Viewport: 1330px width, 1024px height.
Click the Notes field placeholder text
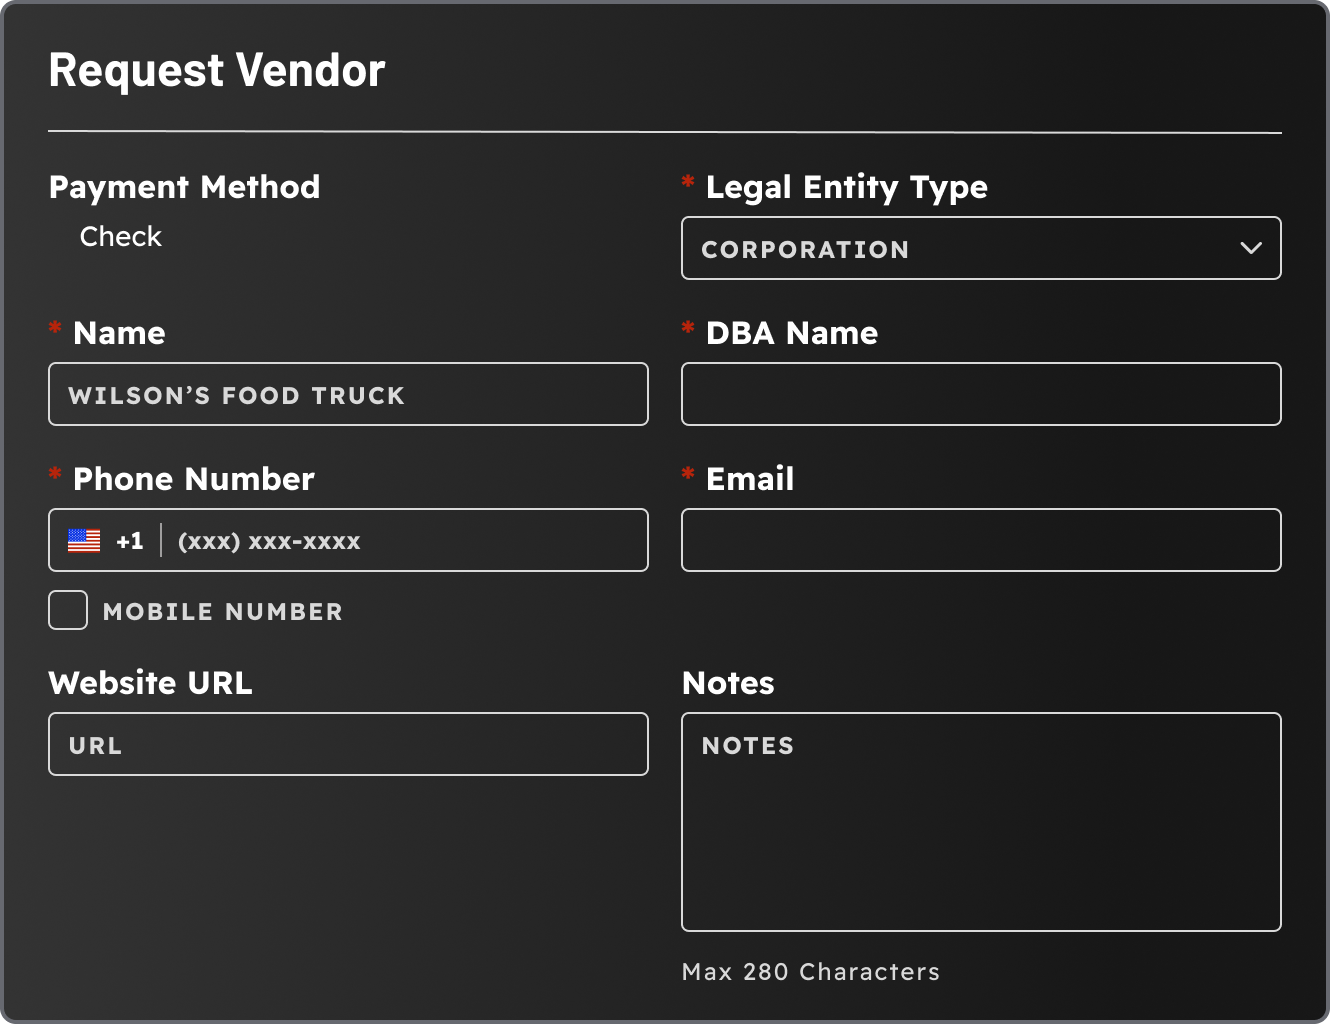747,745
